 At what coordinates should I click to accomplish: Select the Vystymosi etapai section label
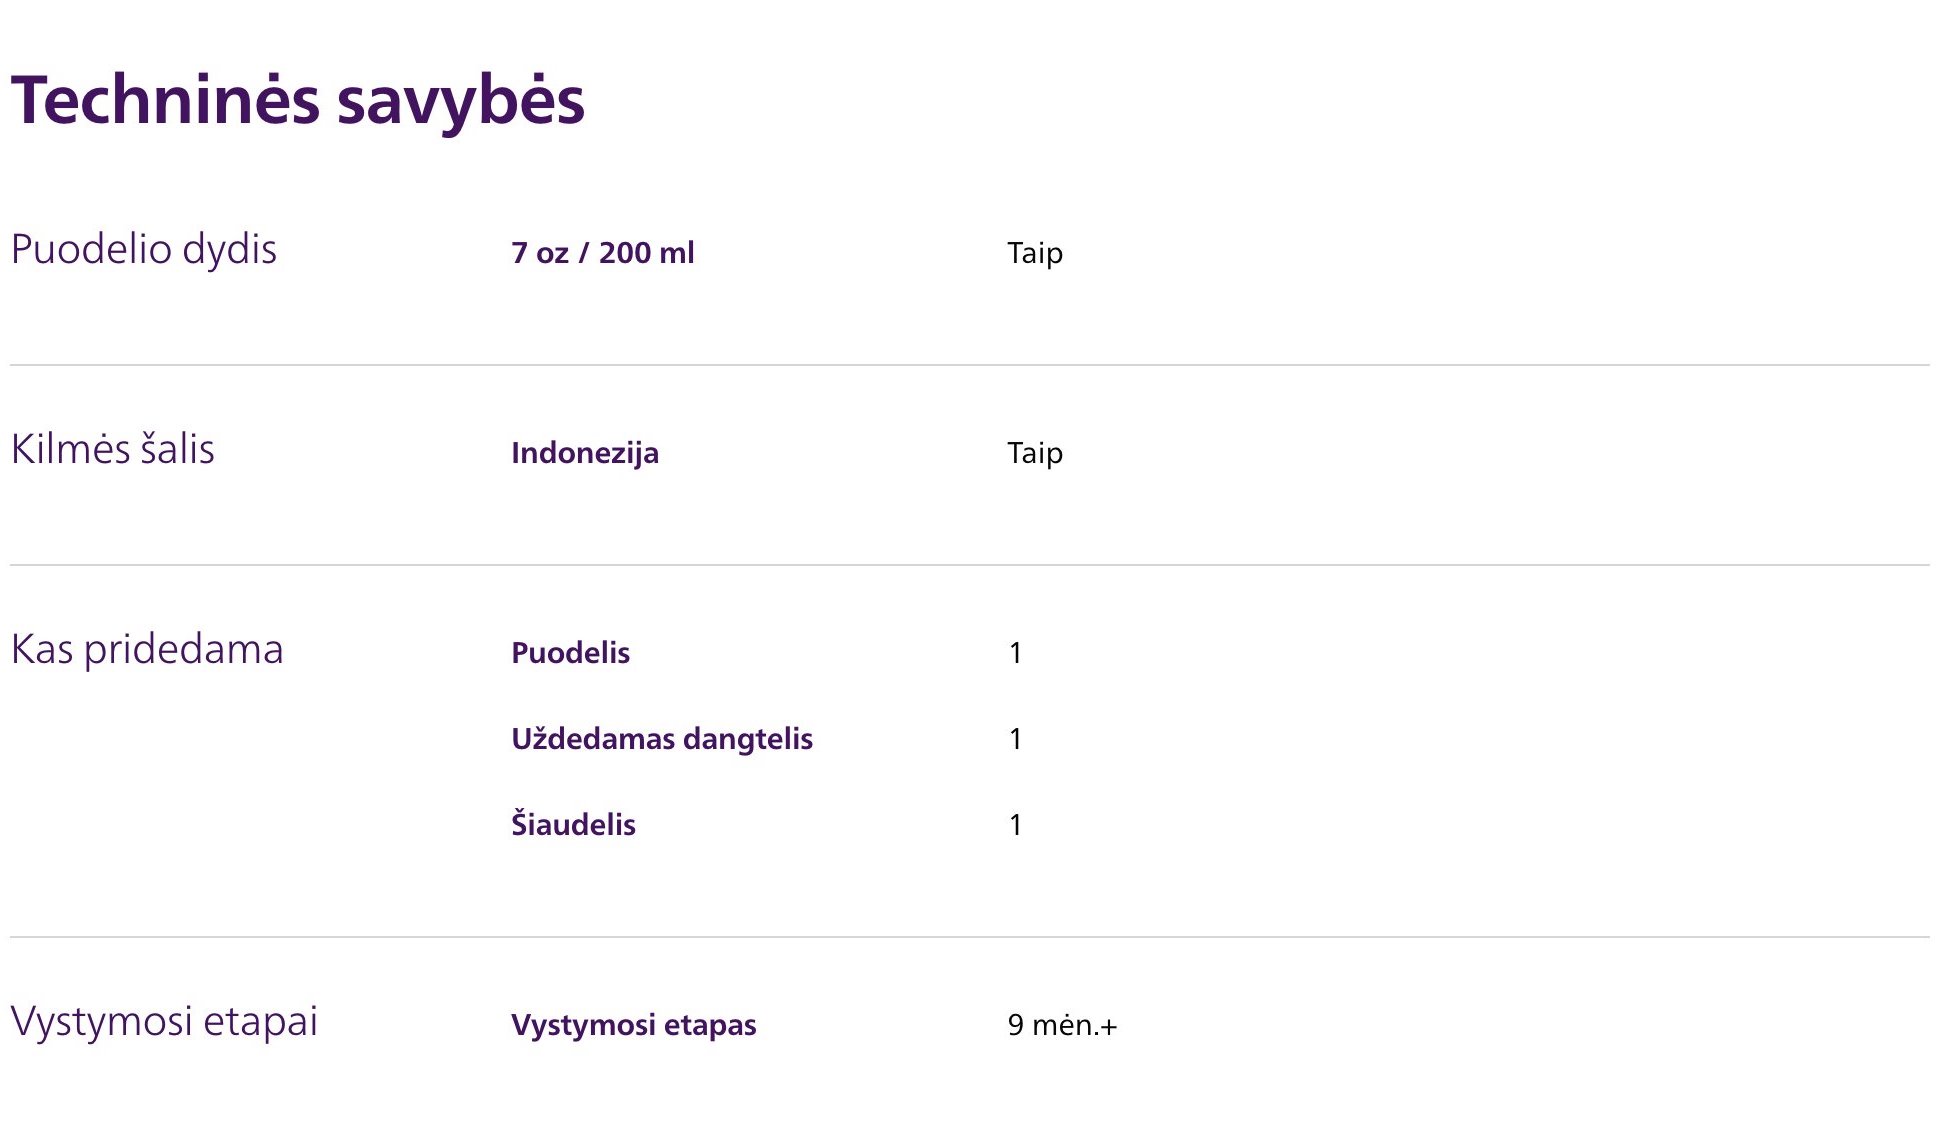pyautogui.click(x=164, y=1022)
